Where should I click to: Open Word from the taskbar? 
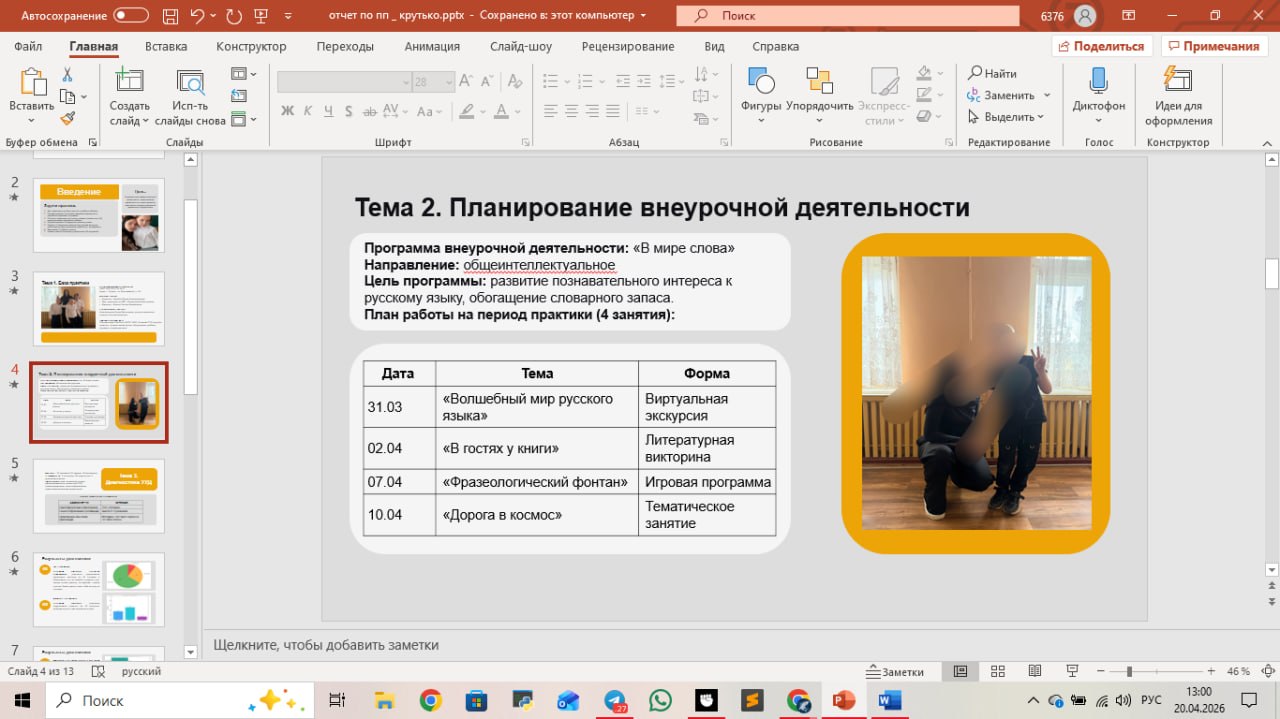(x=890, y=701)
